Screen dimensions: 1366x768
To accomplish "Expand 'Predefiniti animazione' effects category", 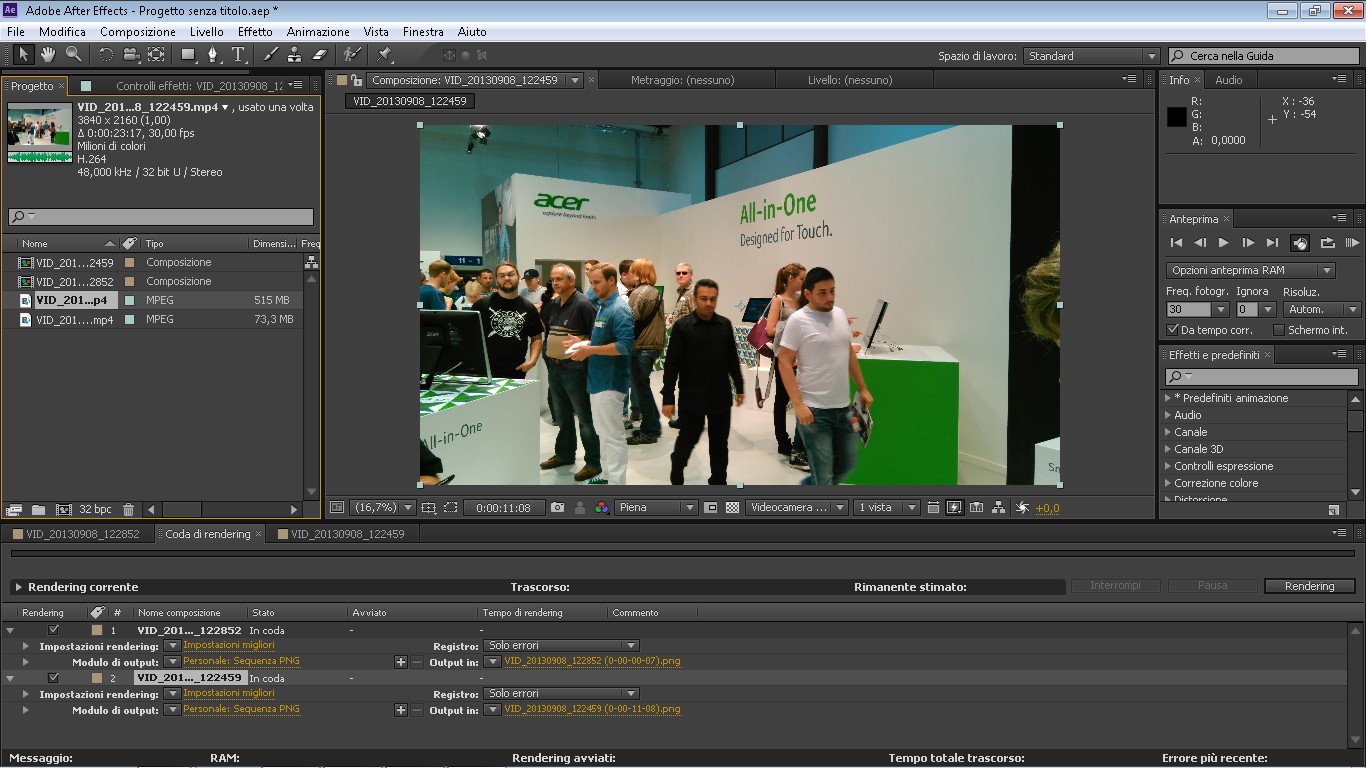I will [x=1168, y=398].
